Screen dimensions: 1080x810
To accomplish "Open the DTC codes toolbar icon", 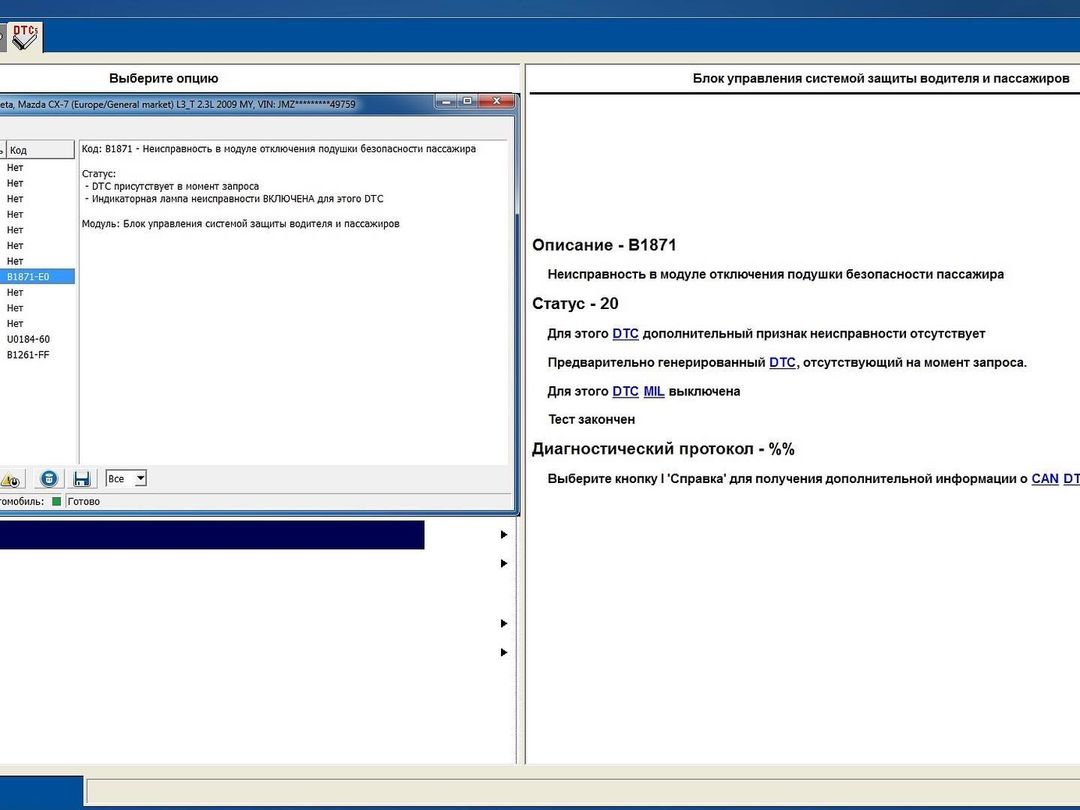I will click(x=25, y=37).
